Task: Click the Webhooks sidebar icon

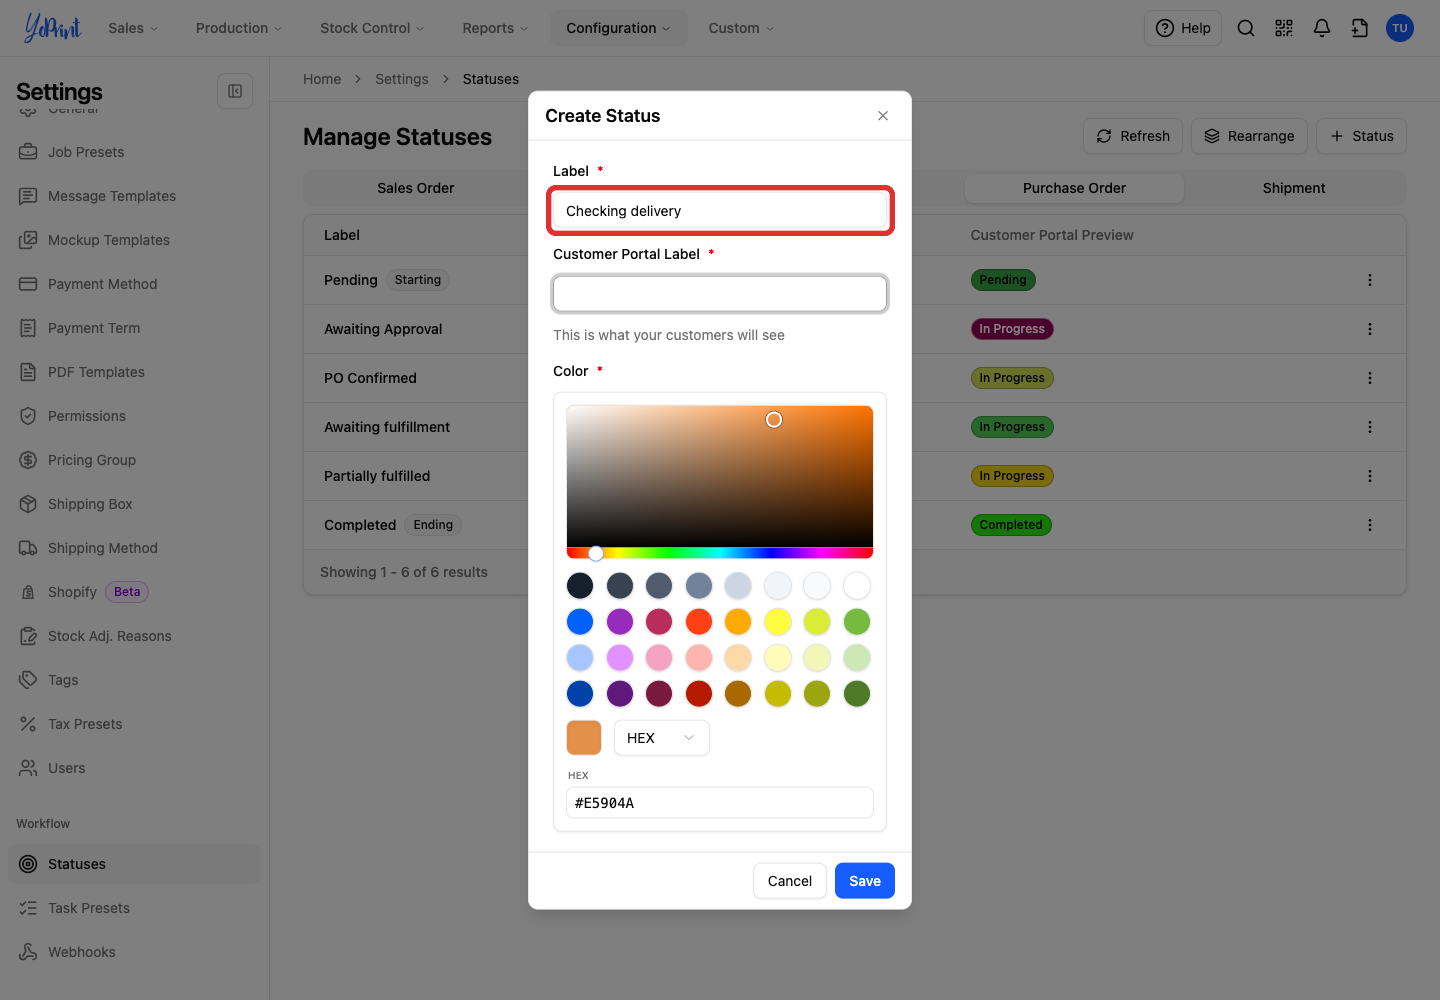Action: (28, 952)
